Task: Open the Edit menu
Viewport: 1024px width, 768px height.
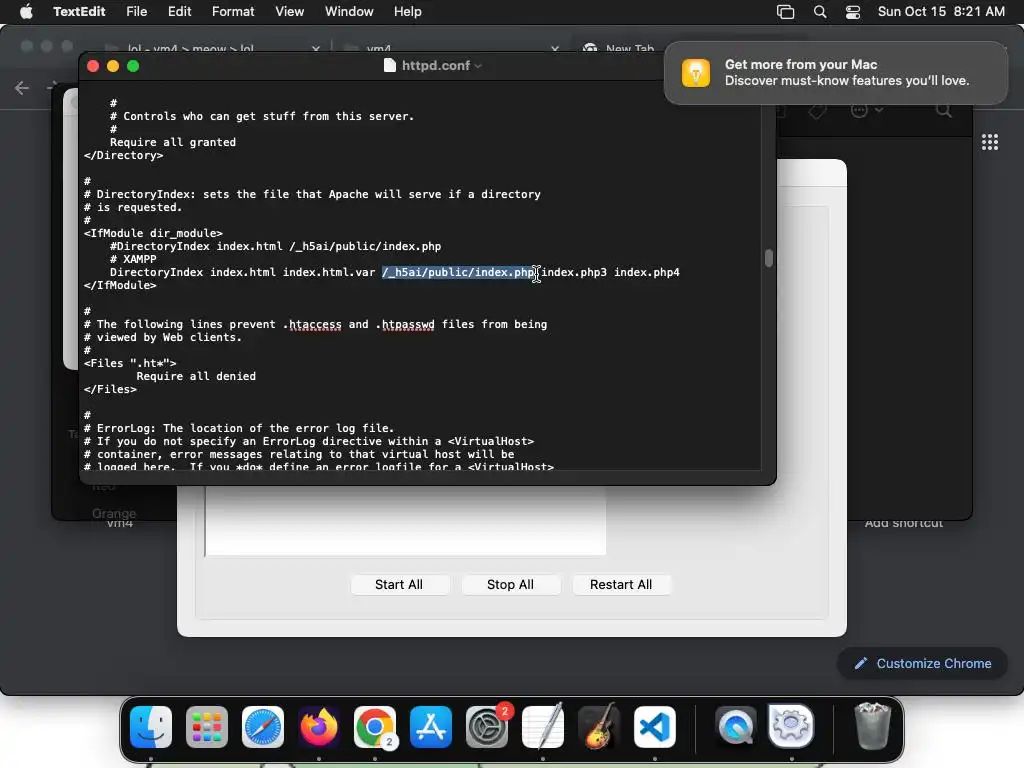Action: 179,12
